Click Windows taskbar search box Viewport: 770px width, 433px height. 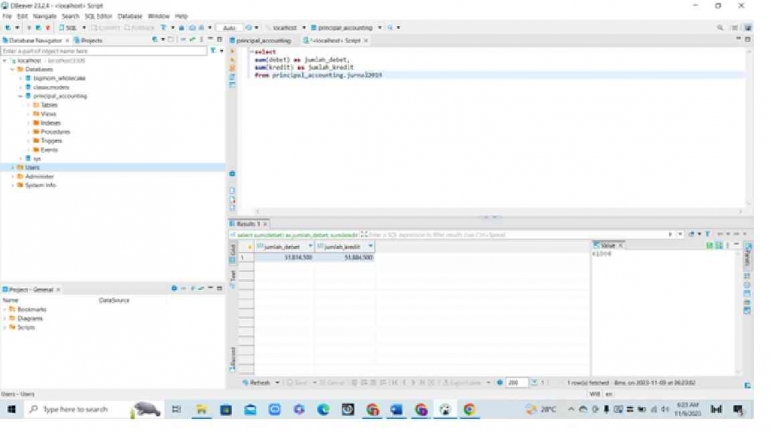tap(93, 409)
